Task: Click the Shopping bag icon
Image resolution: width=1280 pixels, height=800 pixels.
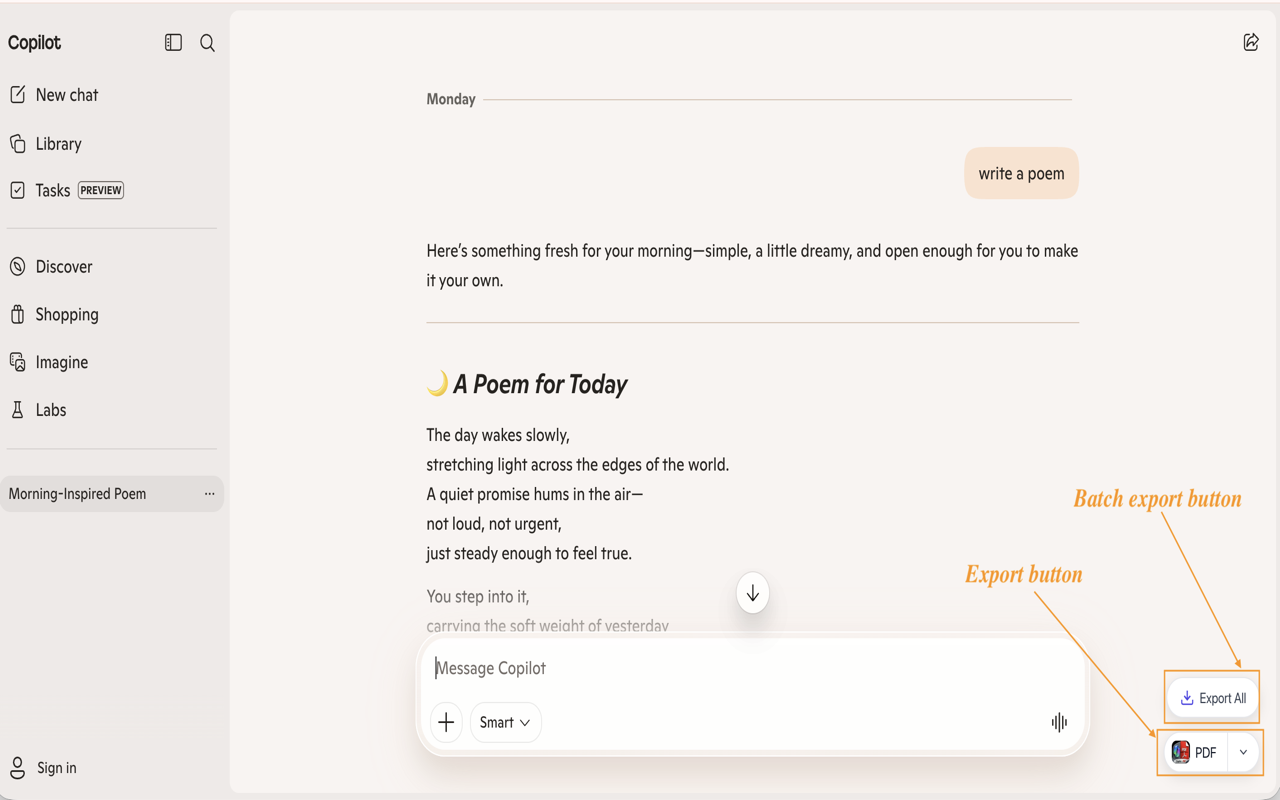Action: [18, 314]
